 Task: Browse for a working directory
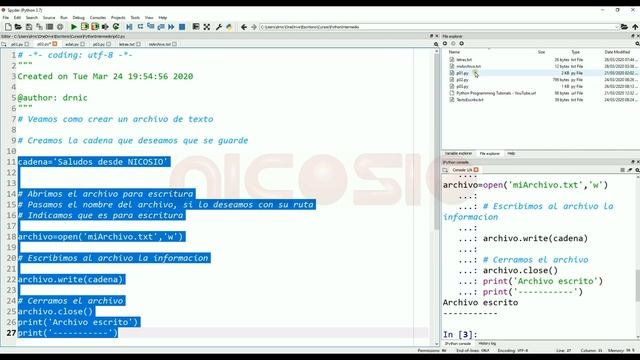click(x=624, y=27)
